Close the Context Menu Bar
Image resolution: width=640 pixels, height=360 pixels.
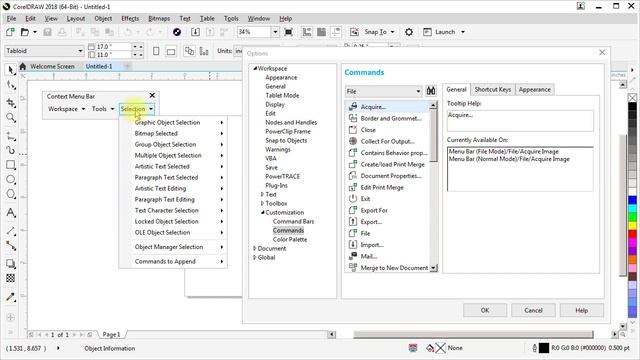tap(152, 95)
